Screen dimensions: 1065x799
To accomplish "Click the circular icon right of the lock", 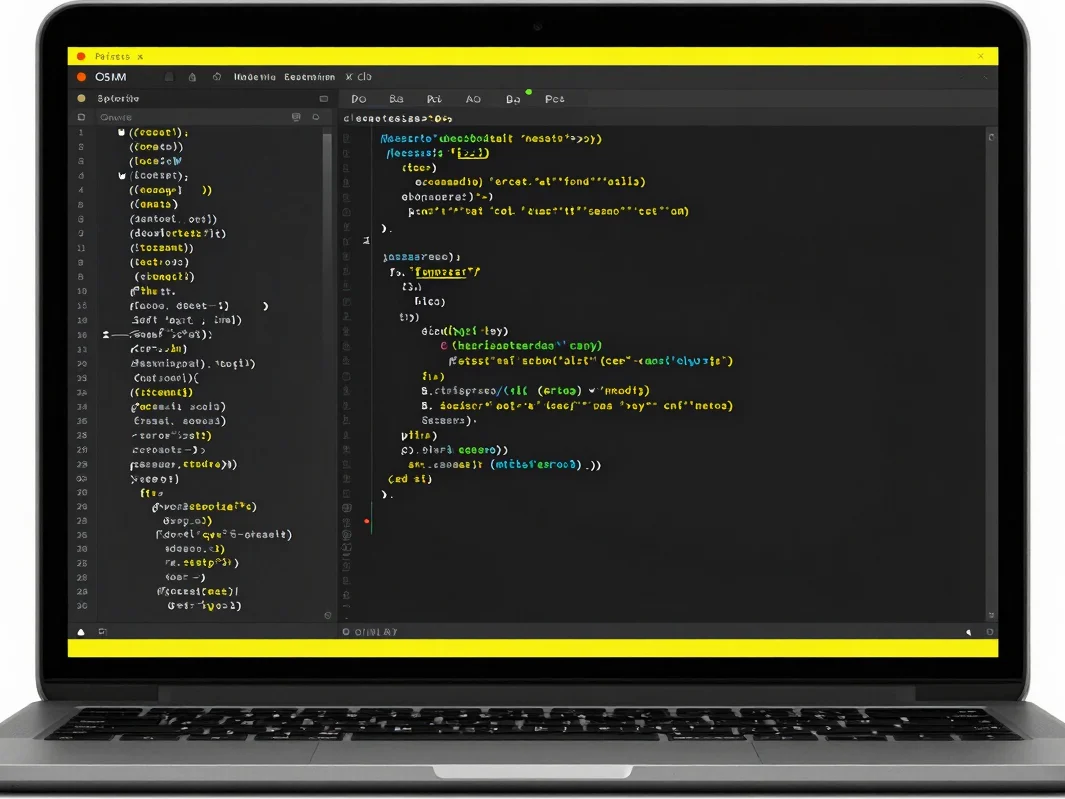I will [217, 77].
